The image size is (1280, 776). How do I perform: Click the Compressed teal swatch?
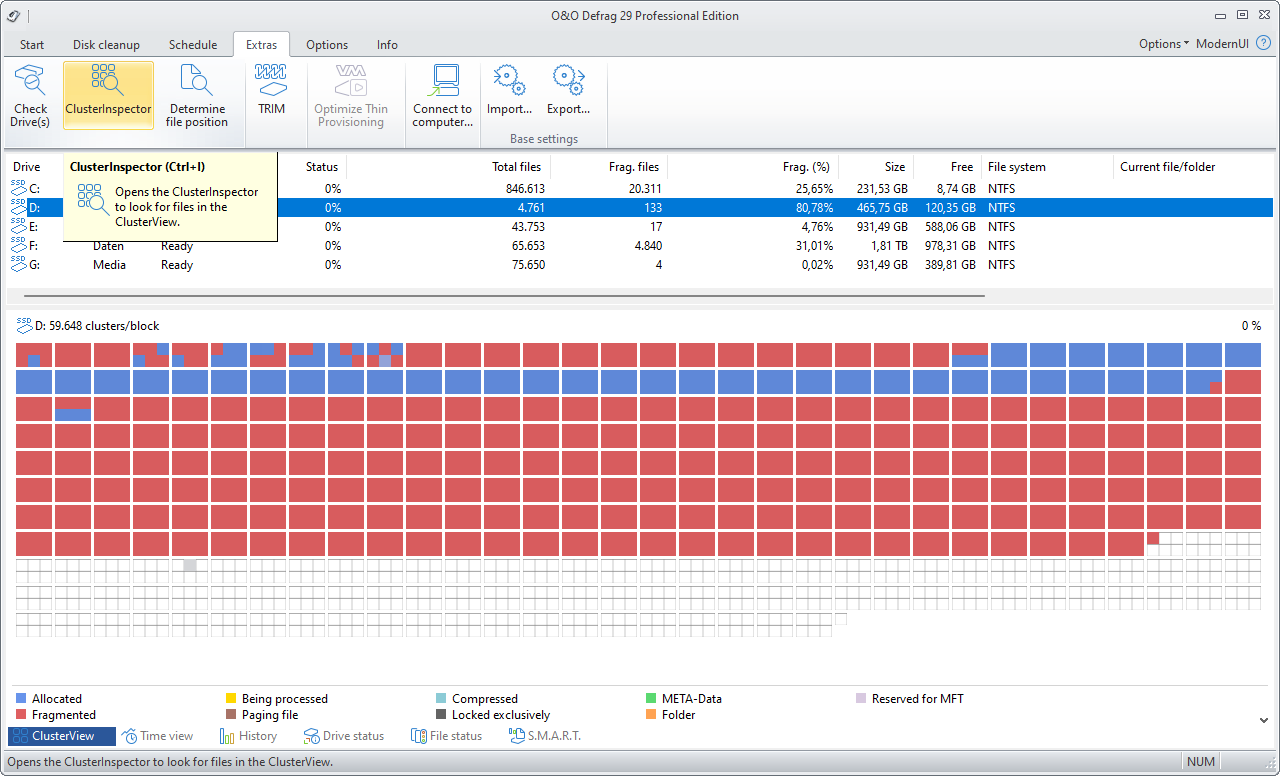point(441,699)
